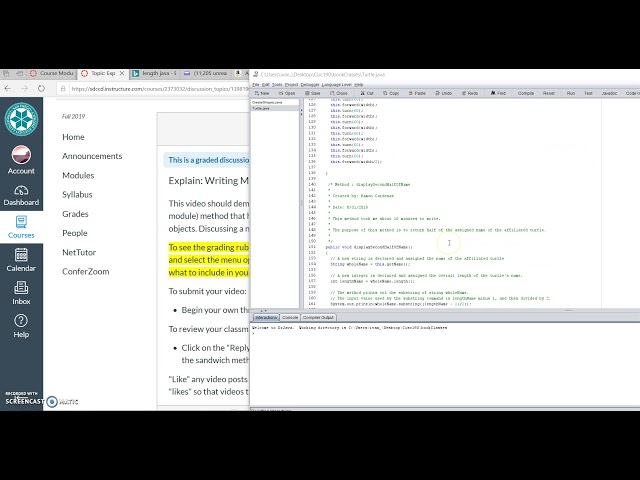The width and height of the screenshot is (640, 480).
Task: Click the Fall 2019 term label
Action: coord(73,116)
